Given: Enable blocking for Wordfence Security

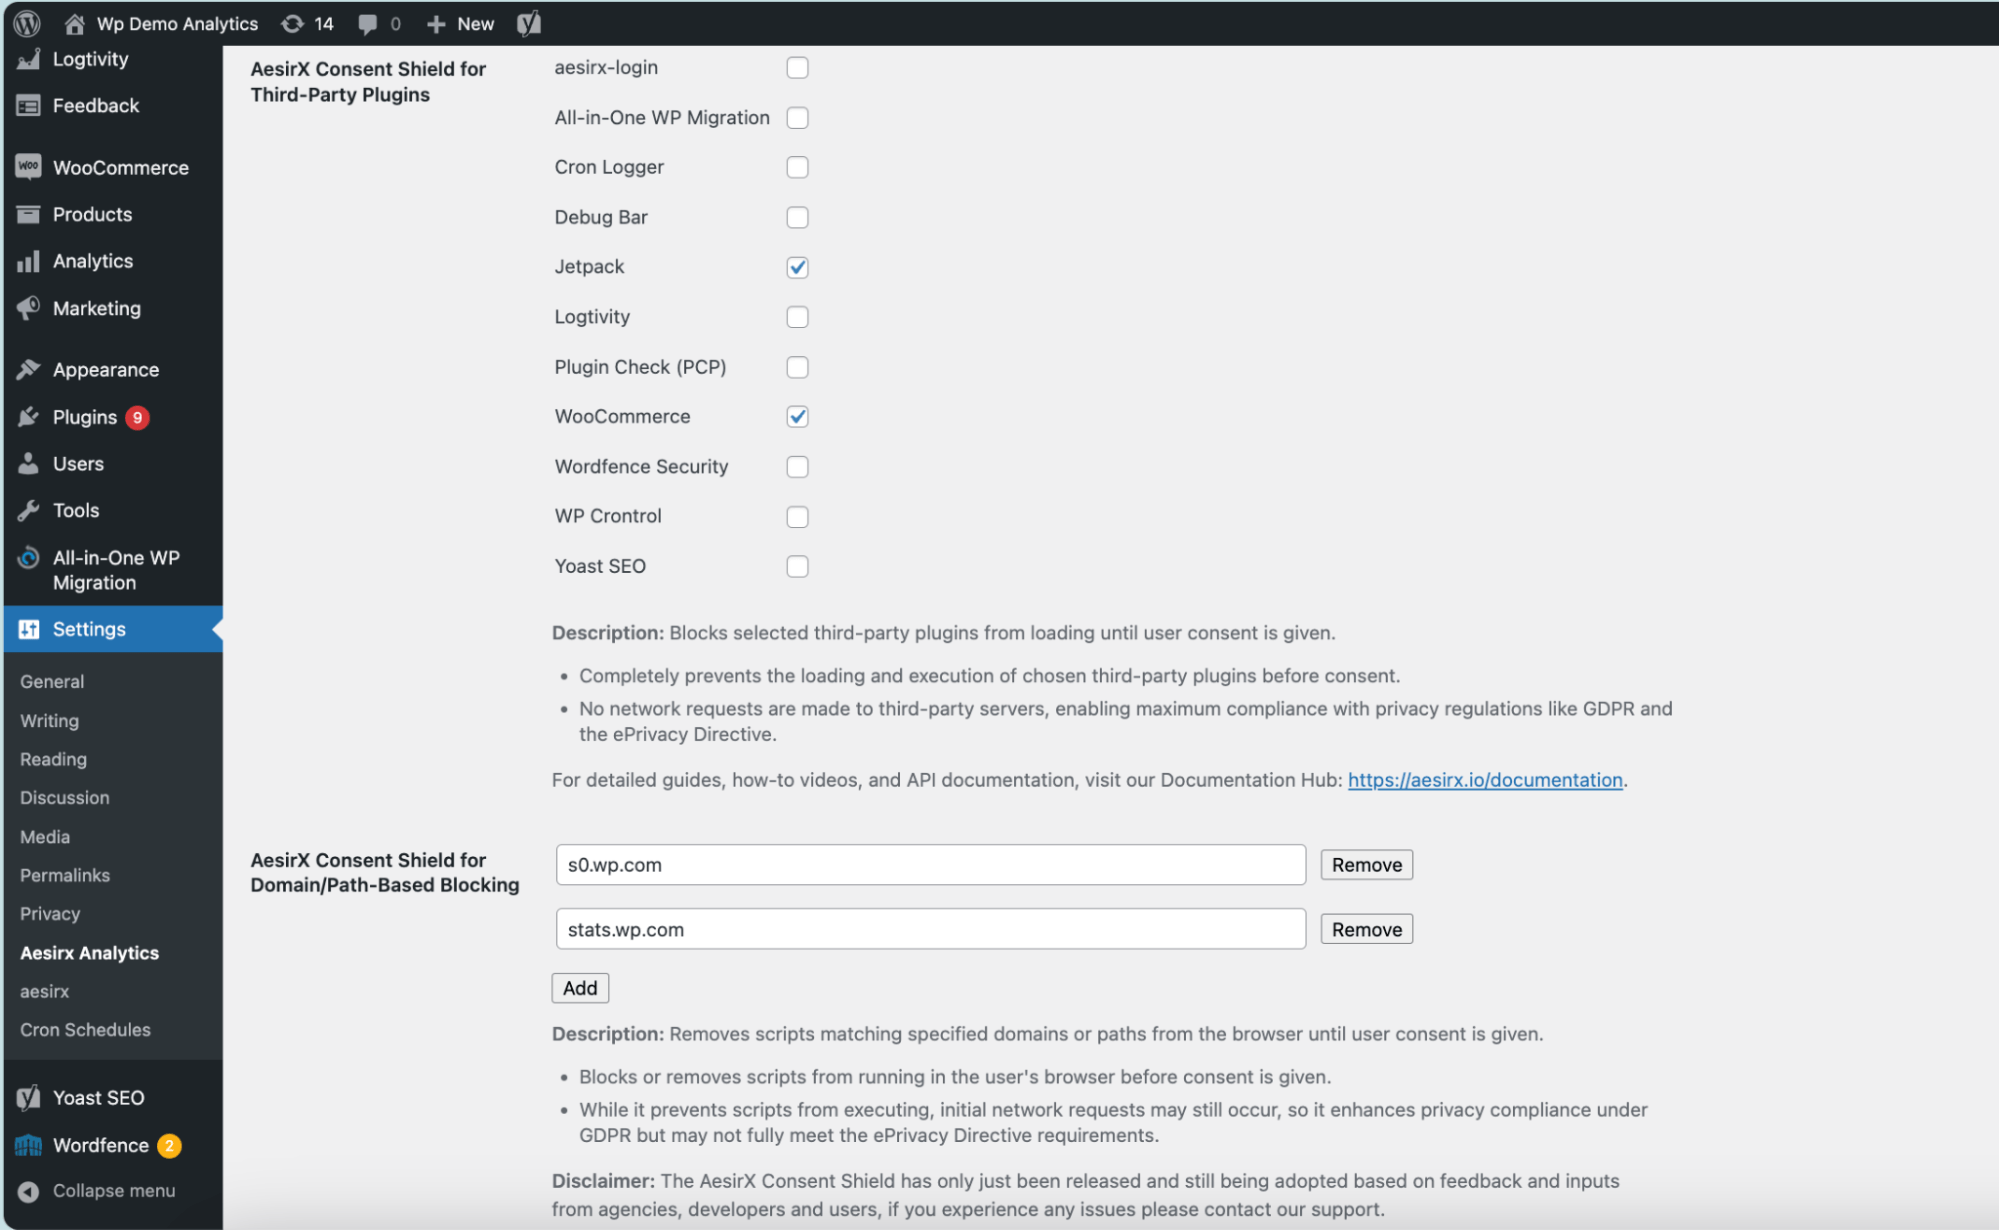Looking at the screenshot, I should click(x=797, y=466).
